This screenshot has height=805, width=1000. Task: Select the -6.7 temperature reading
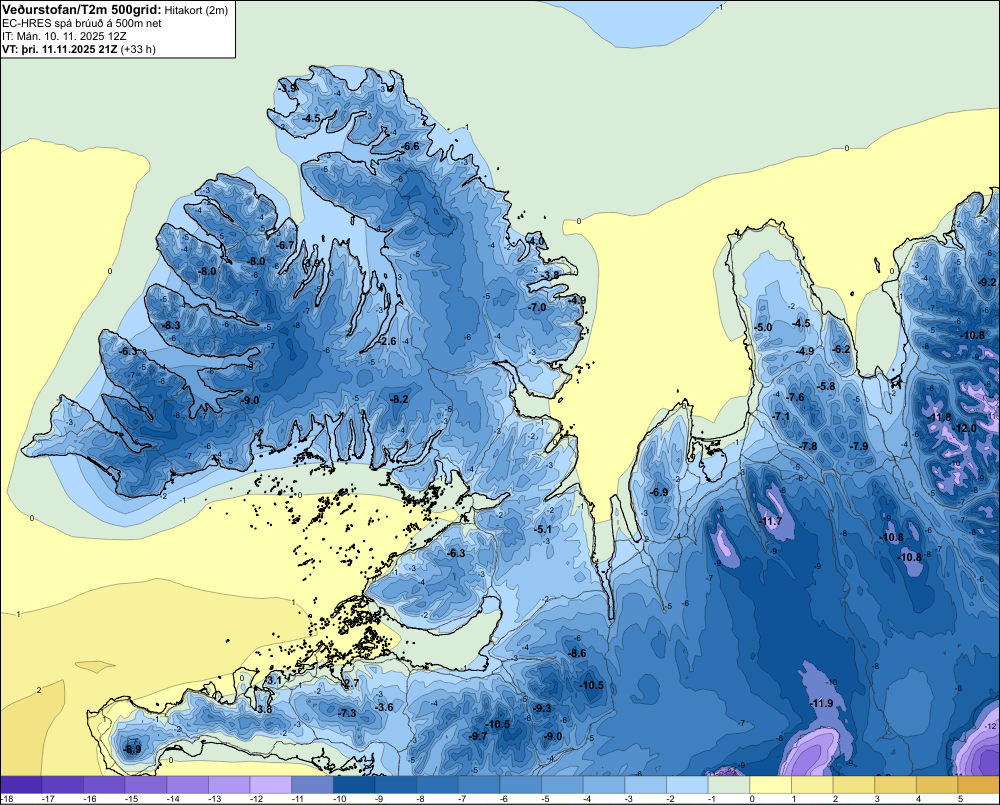(x=285, y=245)
